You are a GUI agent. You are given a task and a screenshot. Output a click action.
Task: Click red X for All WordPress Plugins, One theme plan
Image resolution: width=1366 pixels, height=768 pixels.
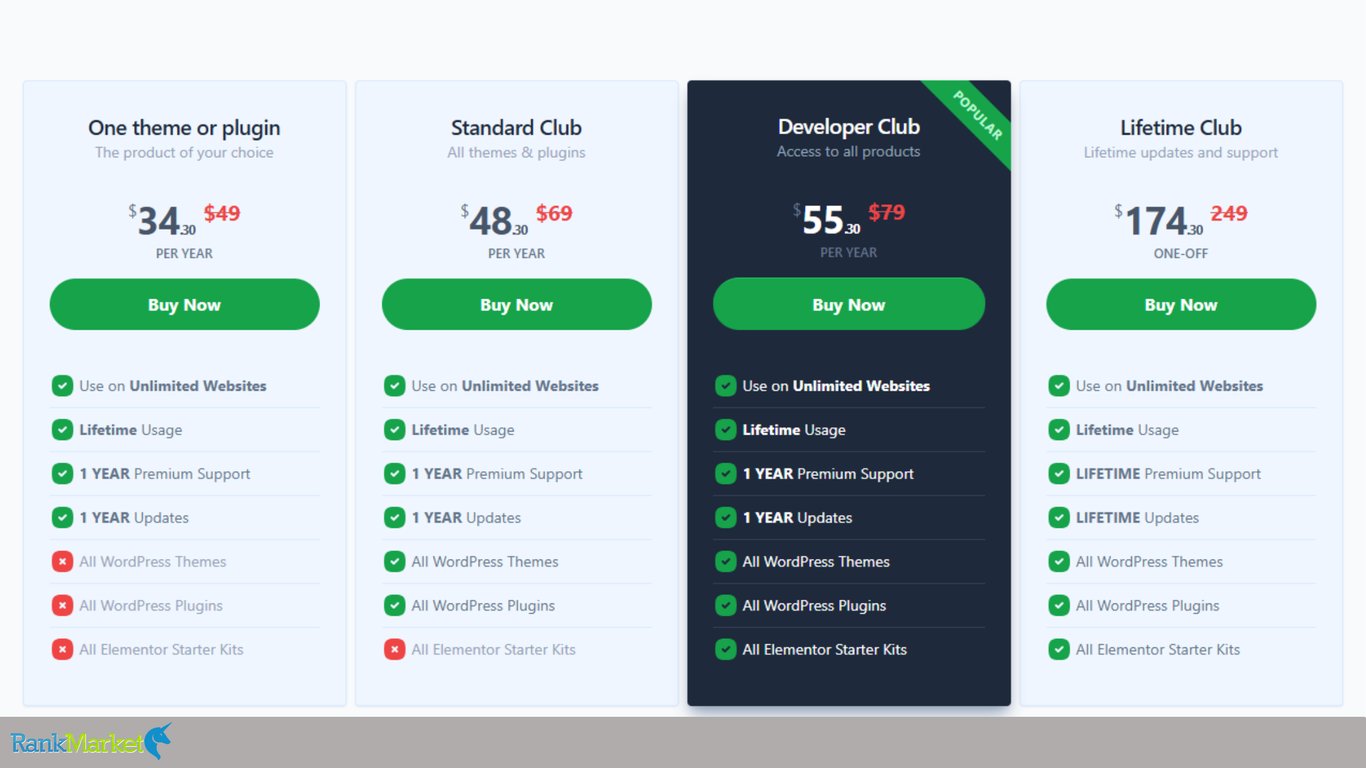[62, 606]
